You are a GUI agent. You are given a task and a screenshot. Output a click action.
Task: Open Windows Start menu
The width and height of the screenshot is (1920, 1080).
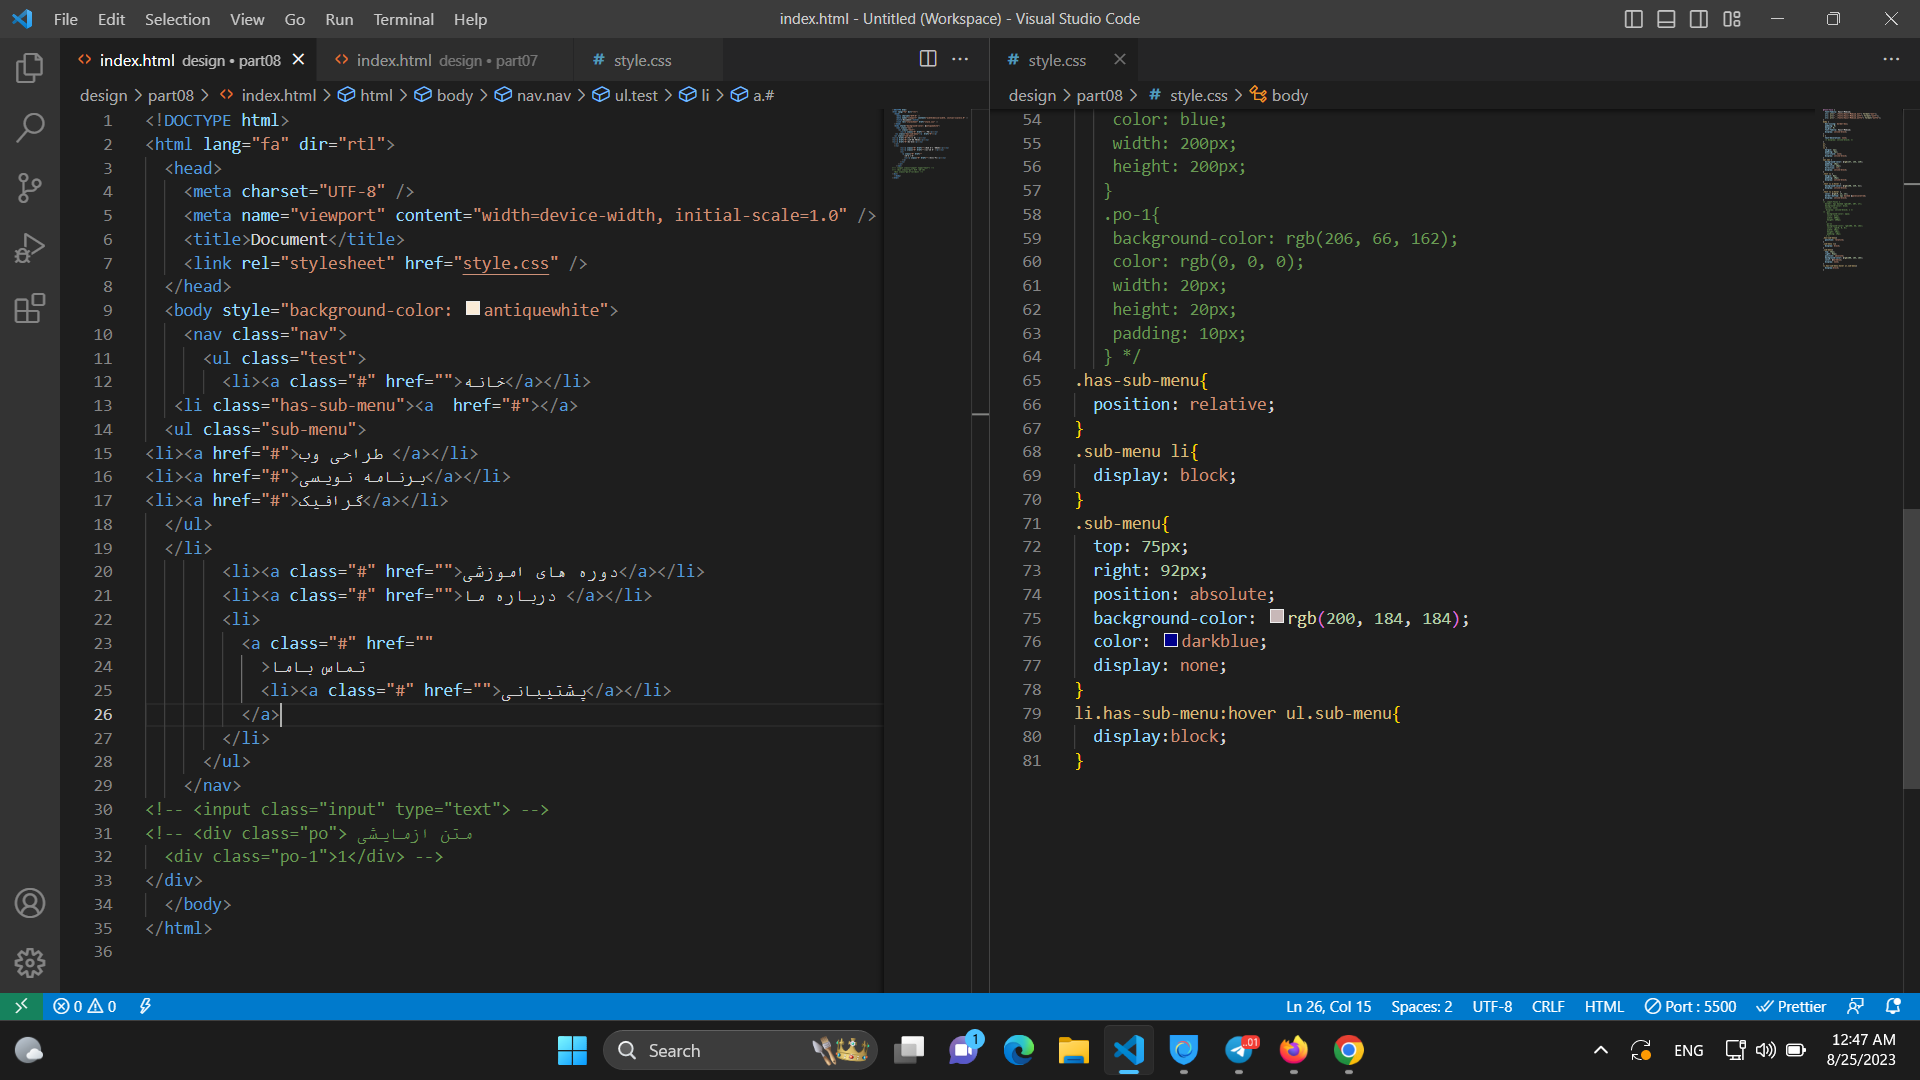point(572,1050)
